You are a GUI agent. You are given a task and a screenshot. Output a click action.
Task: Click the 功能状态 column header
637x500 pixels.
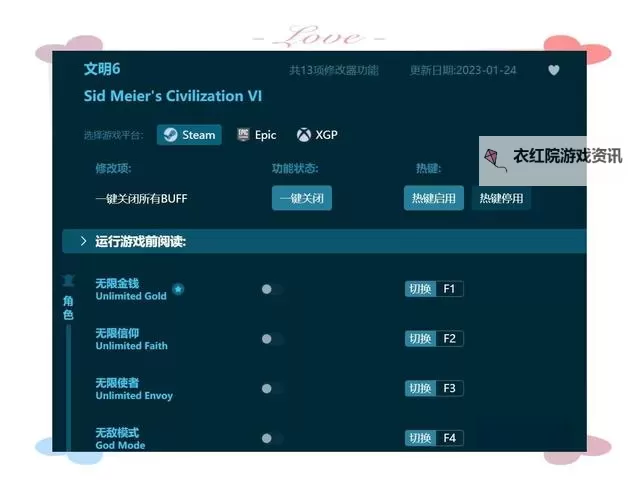click(x=295, y=168)
